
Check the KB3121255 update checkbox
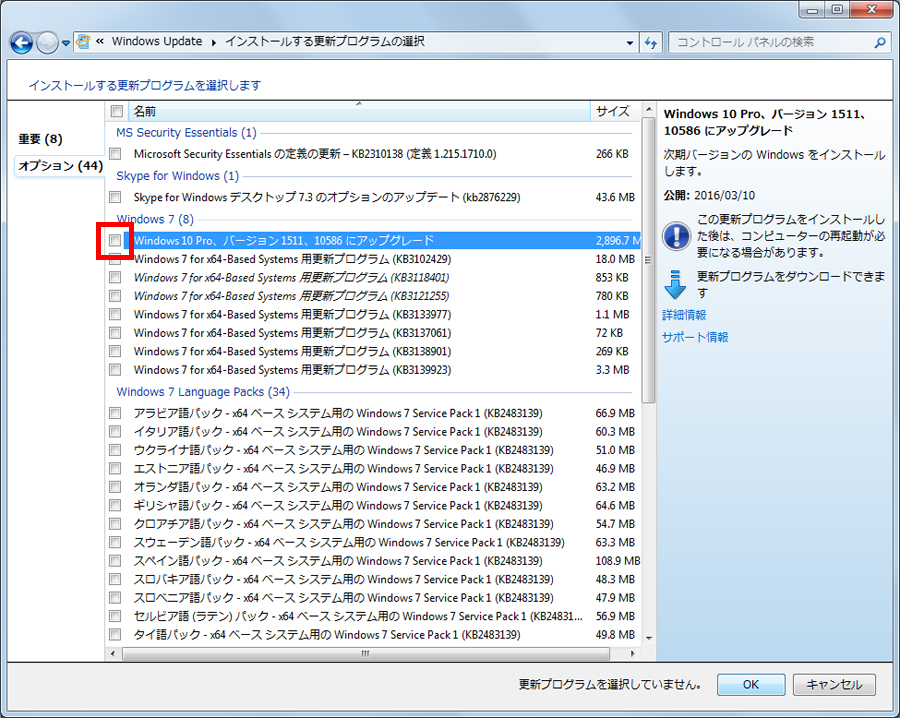point(115,296)
